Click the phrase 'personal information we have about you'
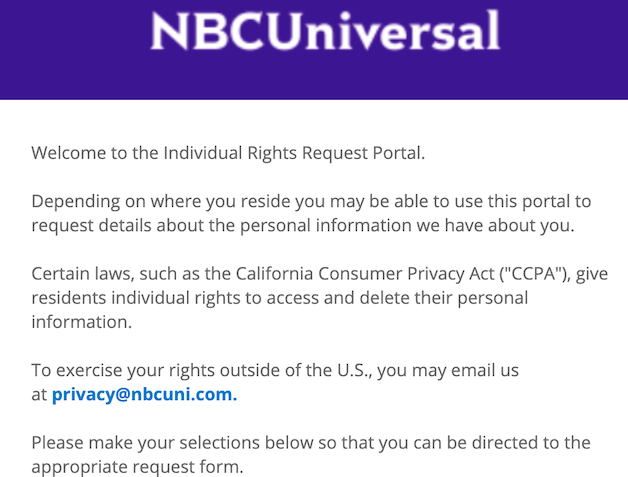This screenshot has width=628, height=477. (x=407, y=225)
